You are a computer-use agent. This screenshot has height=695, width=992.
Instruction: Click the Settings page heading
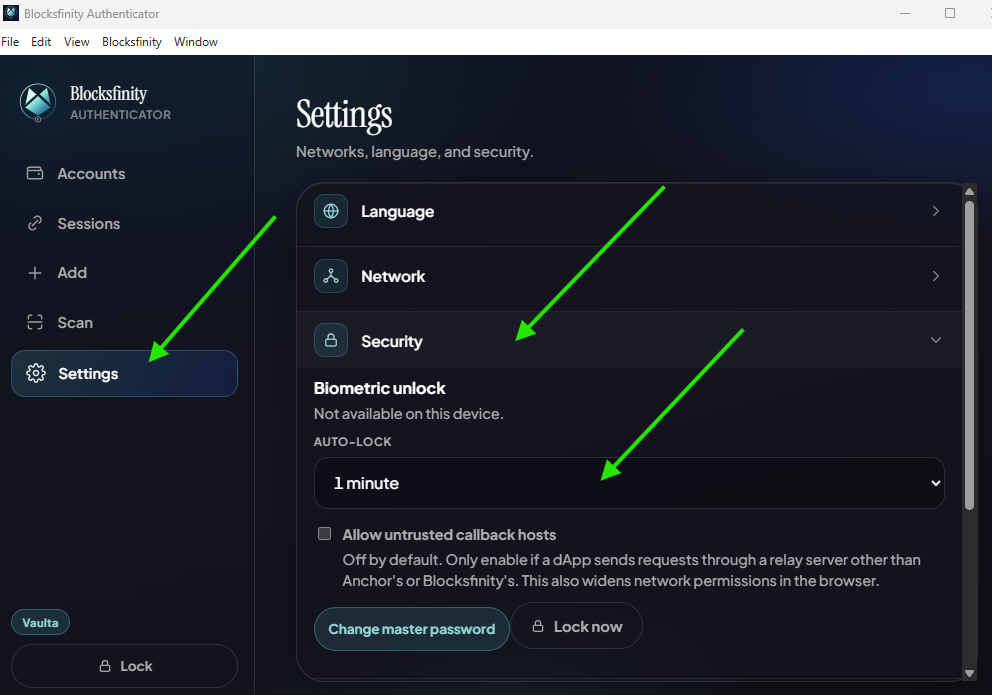344,114
